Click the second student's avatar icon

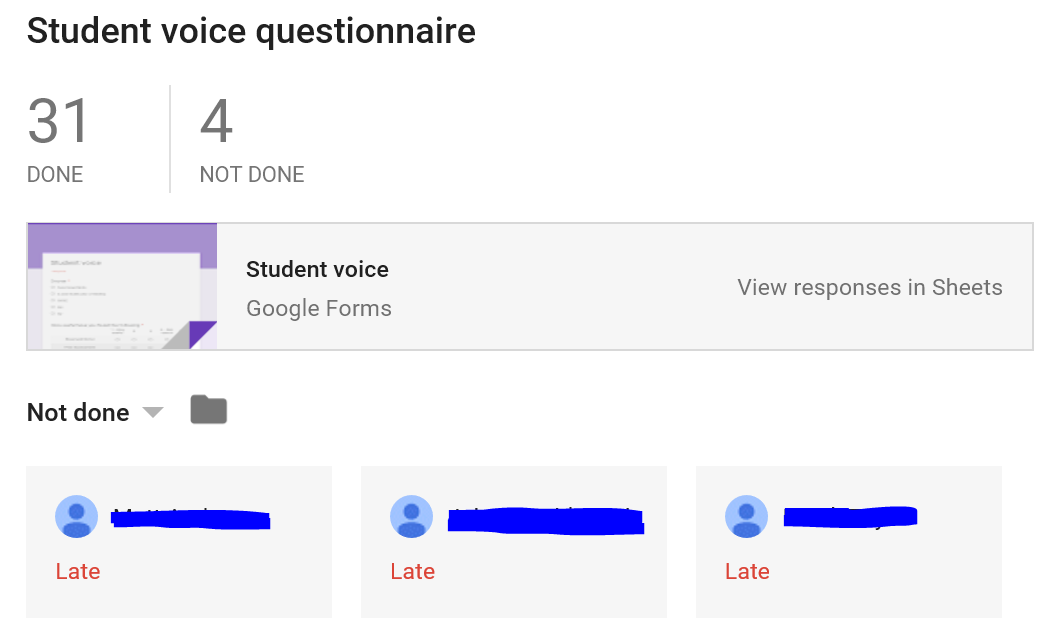tap(411, 516)
